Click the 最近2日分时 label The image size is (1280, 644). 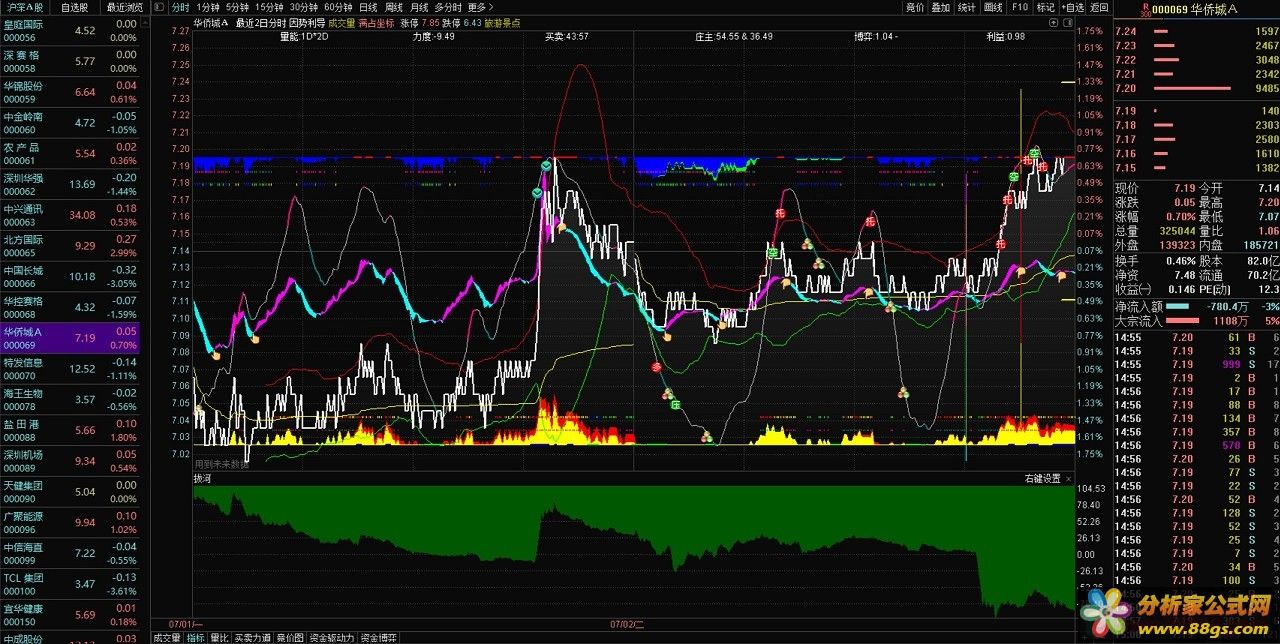(x=260, y=21)
